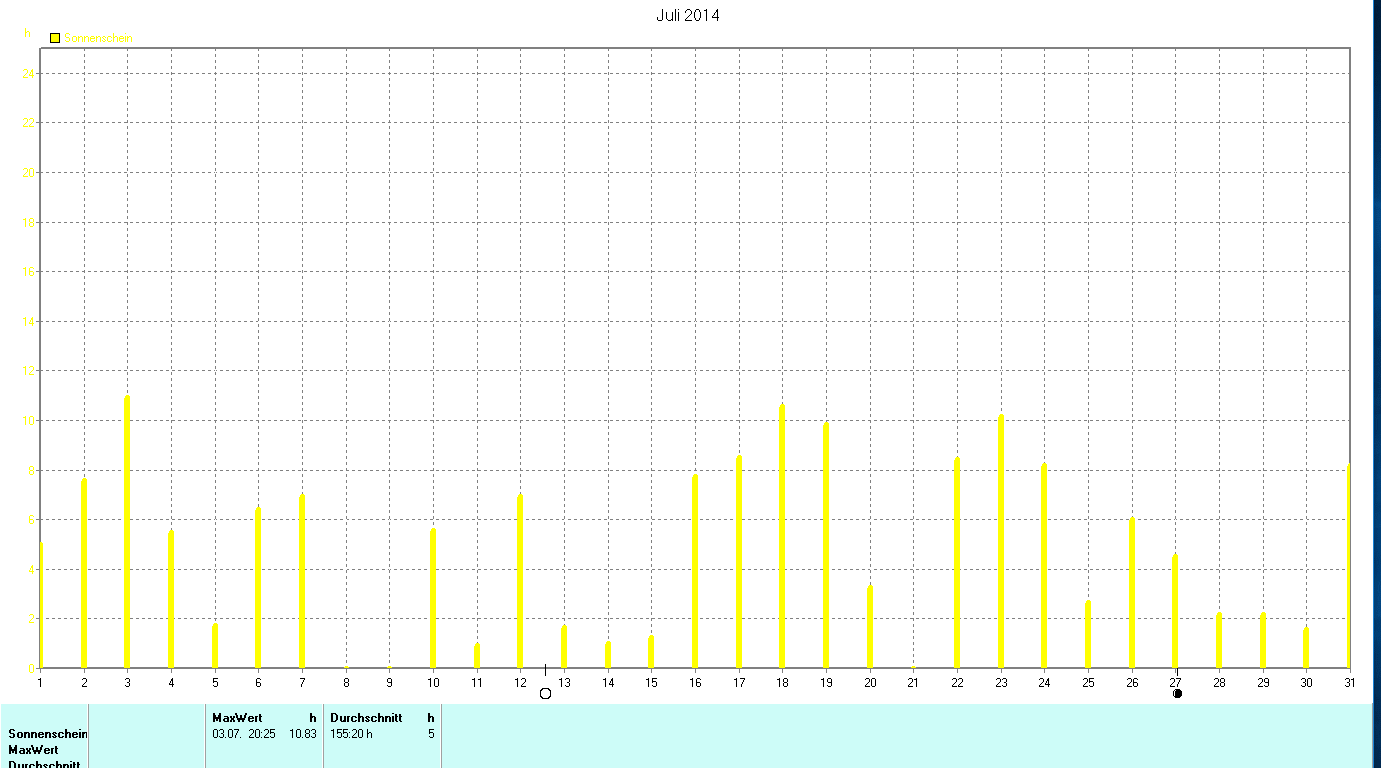Select x-axis day label 1

[40, 682]
